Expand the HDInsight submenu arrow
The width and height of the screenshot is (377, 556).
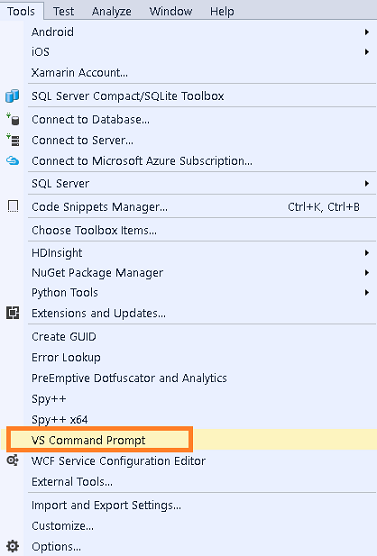pos(367,253)
